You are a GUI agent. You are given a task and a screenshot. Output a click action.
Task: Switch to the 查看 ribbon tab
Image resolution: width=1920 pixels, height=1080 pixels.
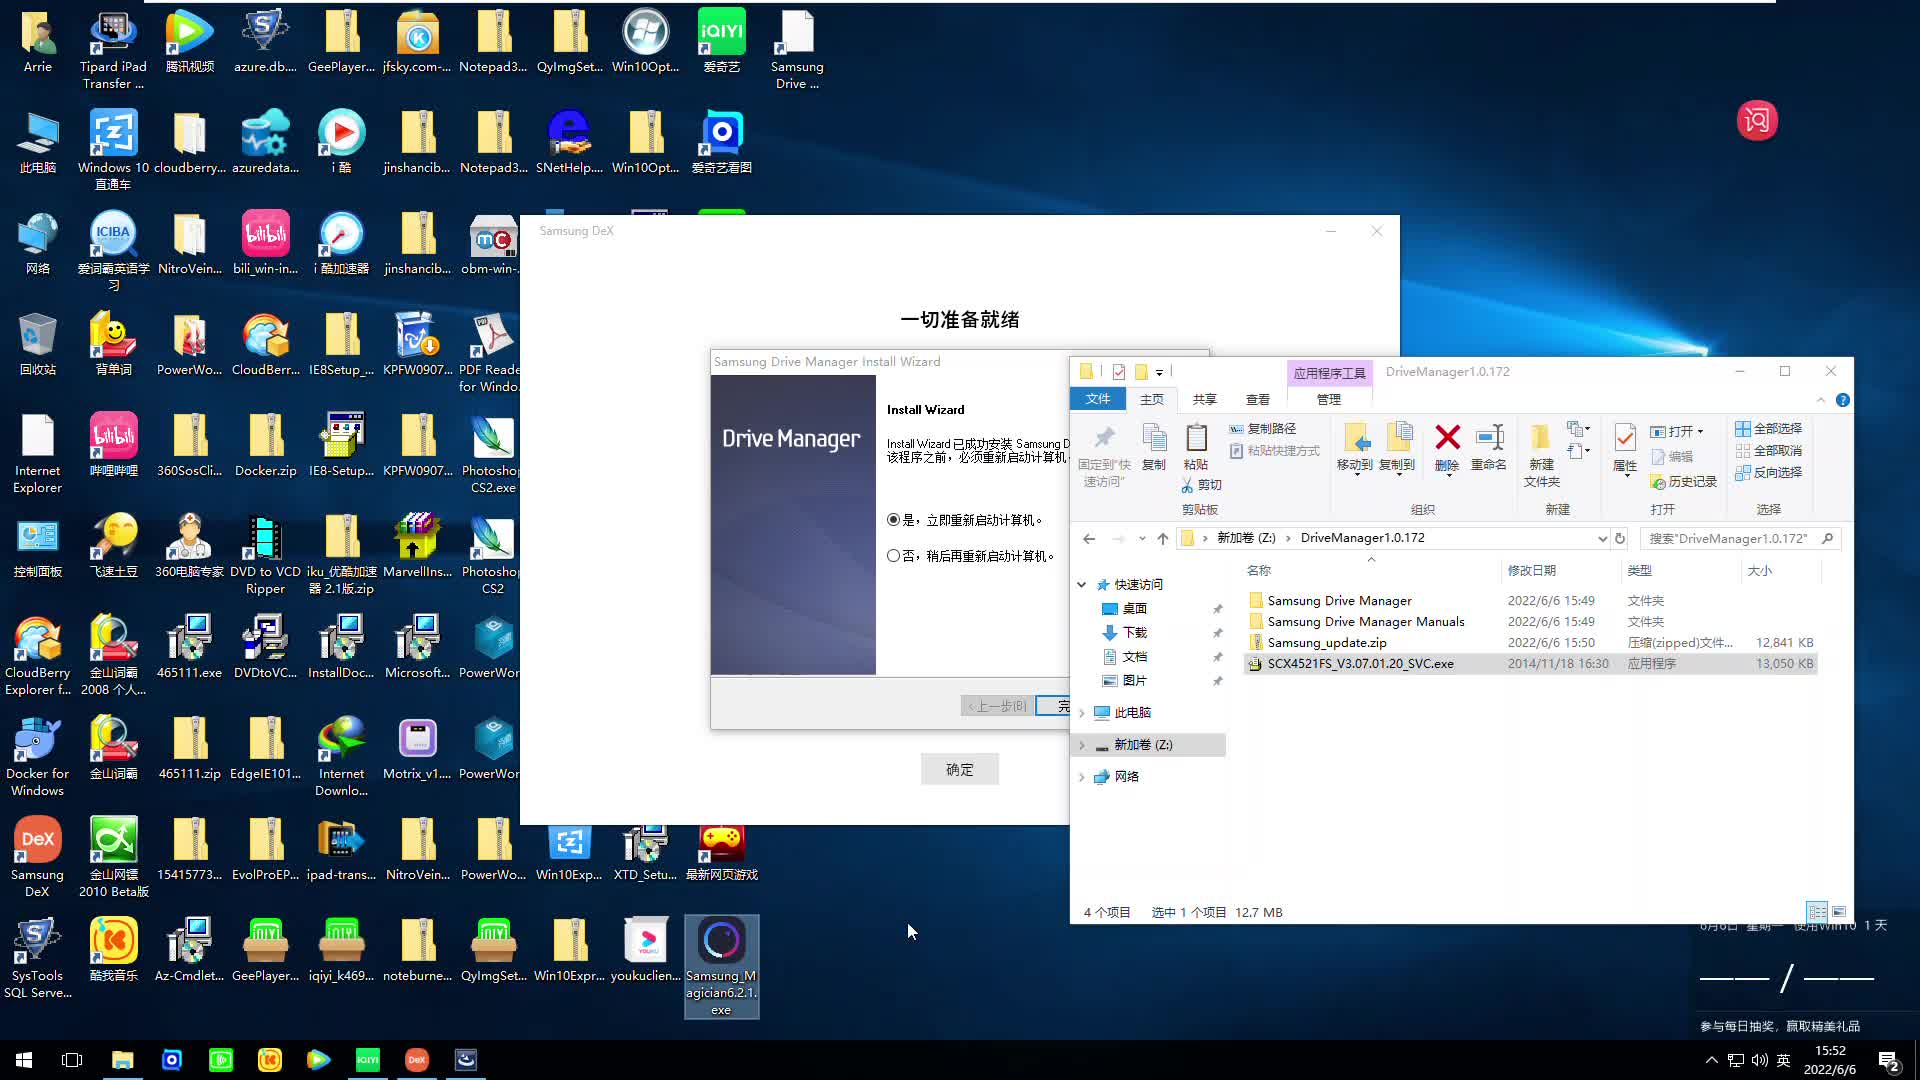tap(1257, 399)
